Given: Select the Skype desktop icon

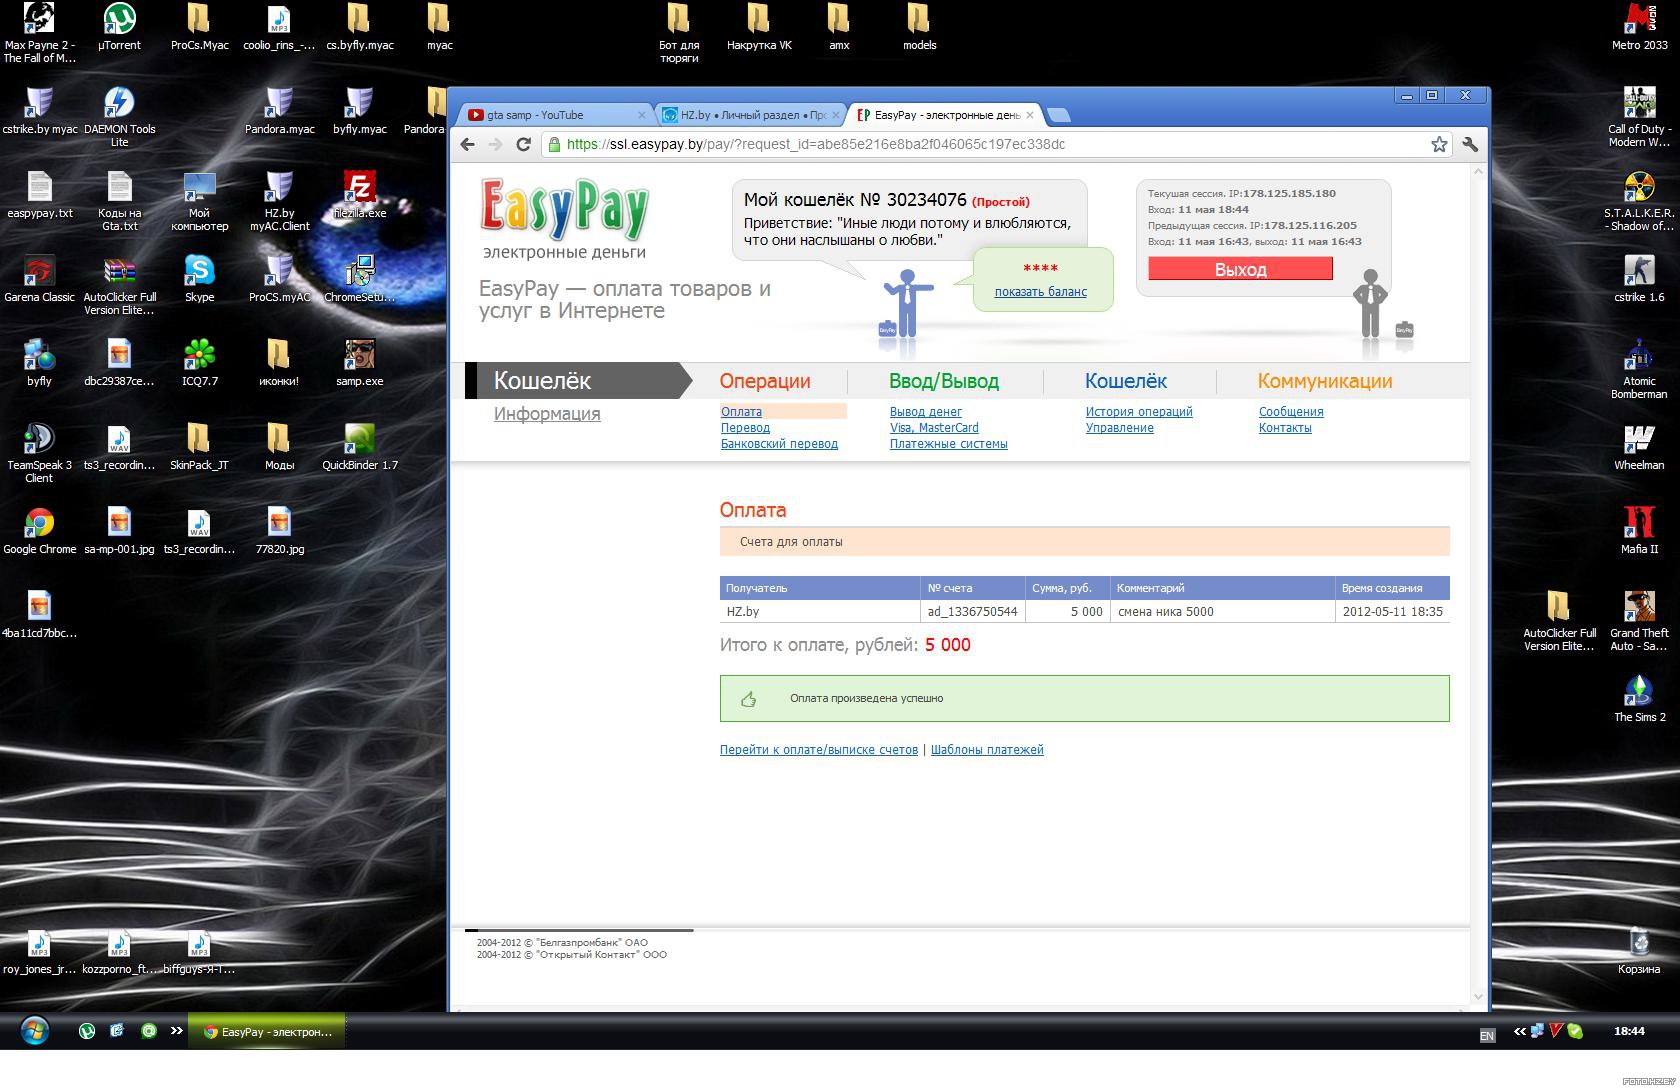Looking at the screenshot, I should (x=199, y=279).
